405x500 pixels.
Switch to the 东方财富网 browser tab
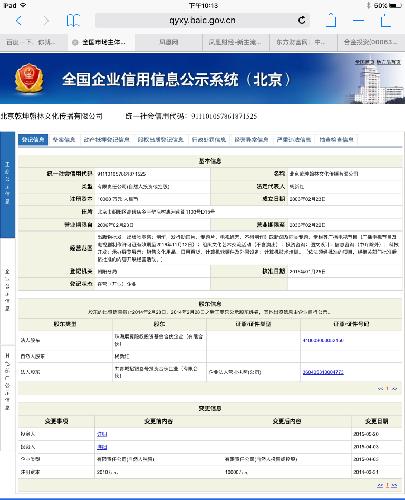[x=303, y=42]
